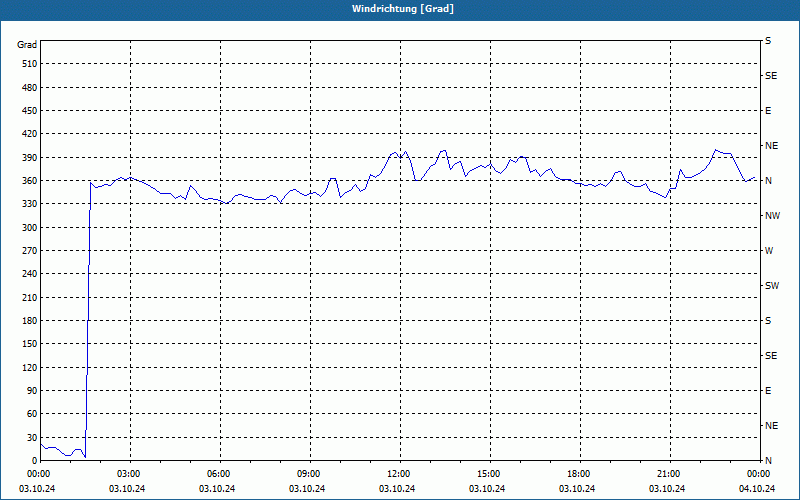Click the 360 y-axis value
Screen dimensions: 800x500
(30, 181)
